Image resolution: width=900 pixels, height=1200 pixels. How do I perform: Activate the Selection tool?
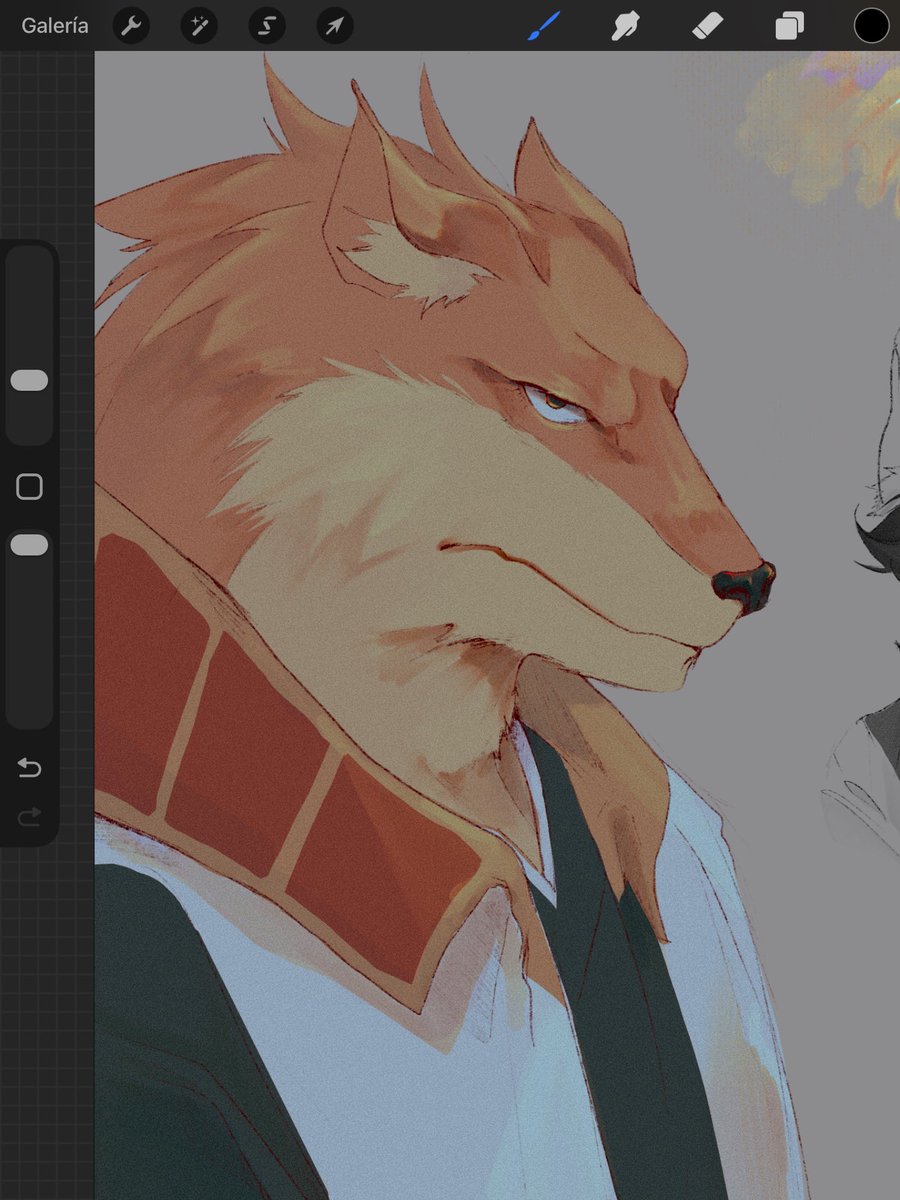(x=266, y=25)
